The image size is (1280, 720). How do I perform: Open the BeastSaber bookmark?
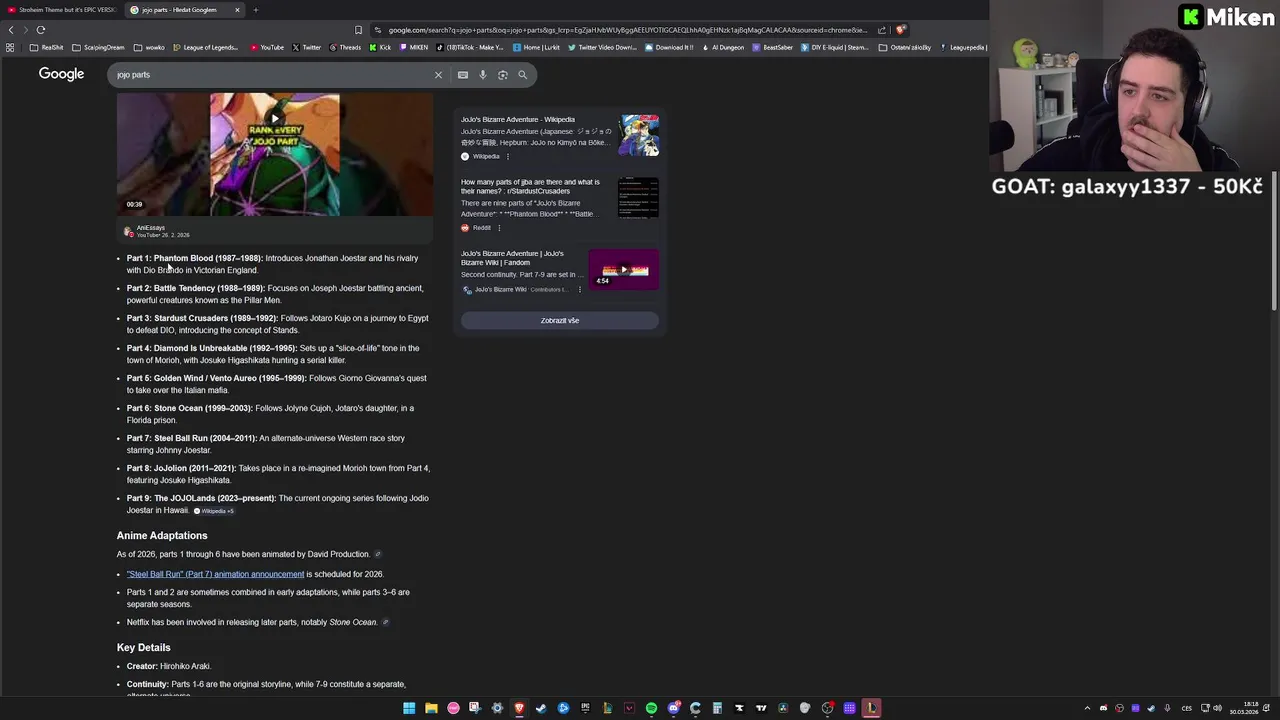coord(773,47)
